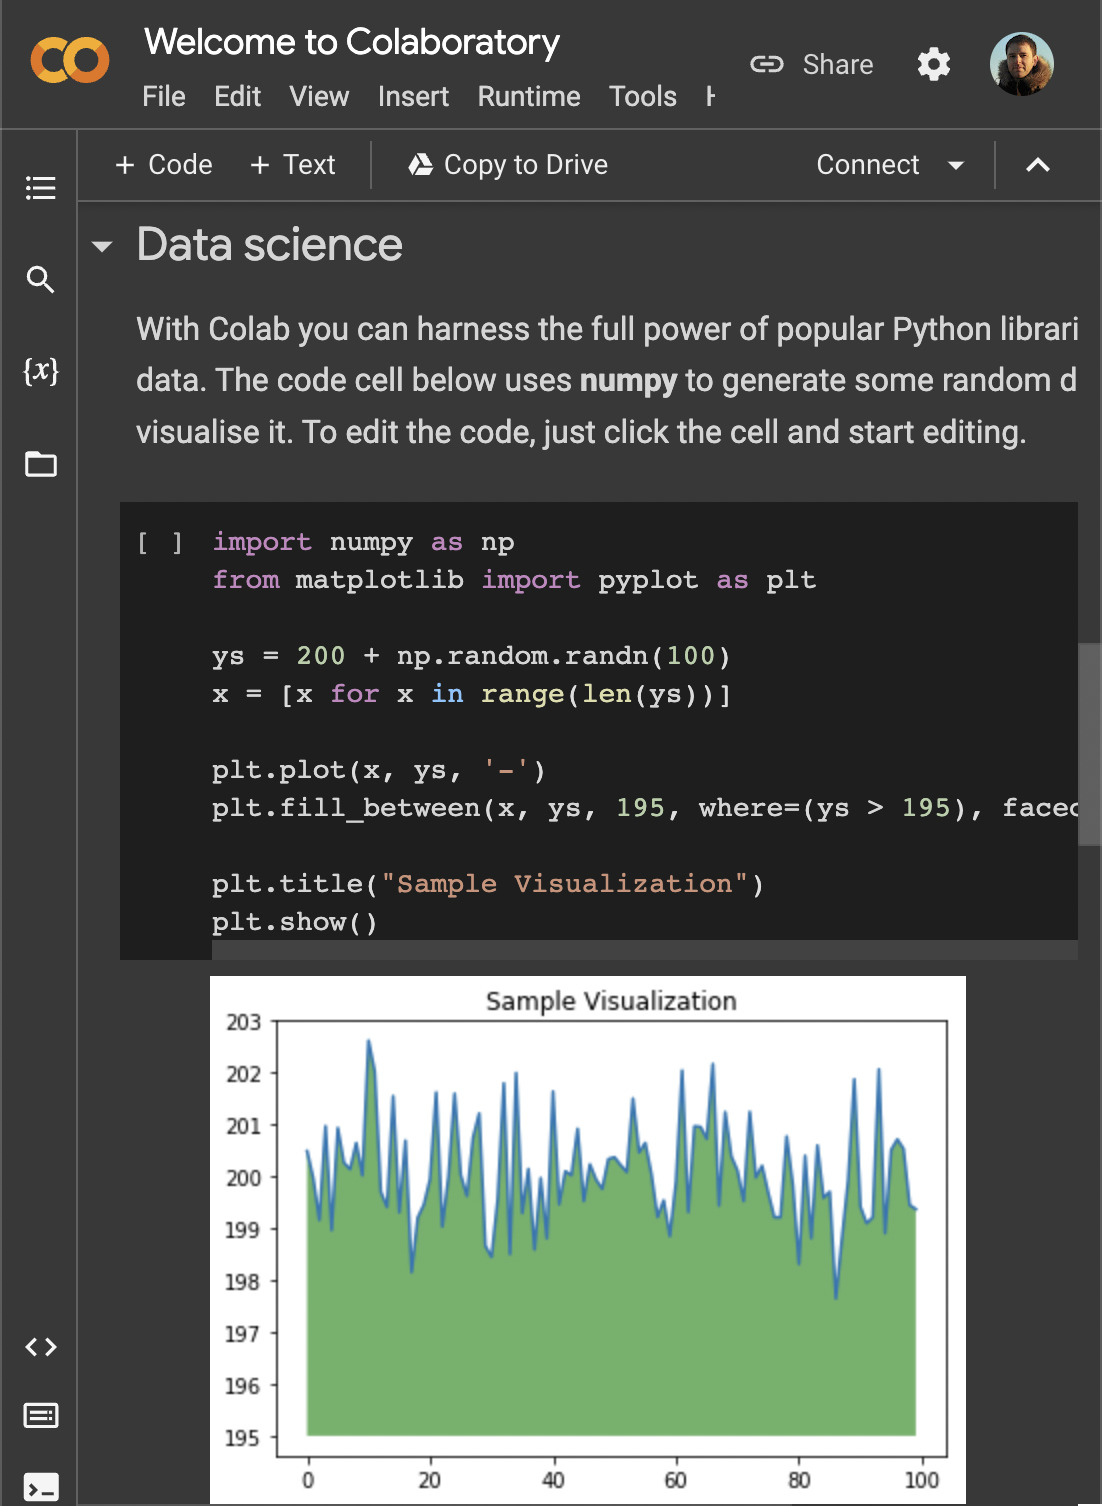Image resolution: width=1102 pixels, height=1506 pixels.
Task: Click the link icon next to Share
Action: [x=766, y=64]
